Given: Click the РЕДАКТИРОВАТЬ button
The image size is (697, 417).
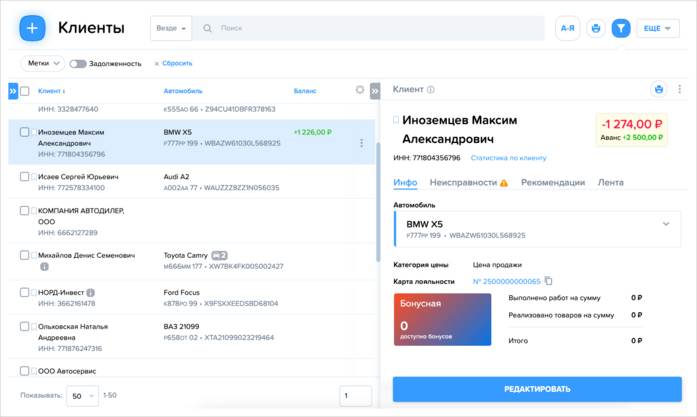Looking at the screenshot, I should pos(537,389).
